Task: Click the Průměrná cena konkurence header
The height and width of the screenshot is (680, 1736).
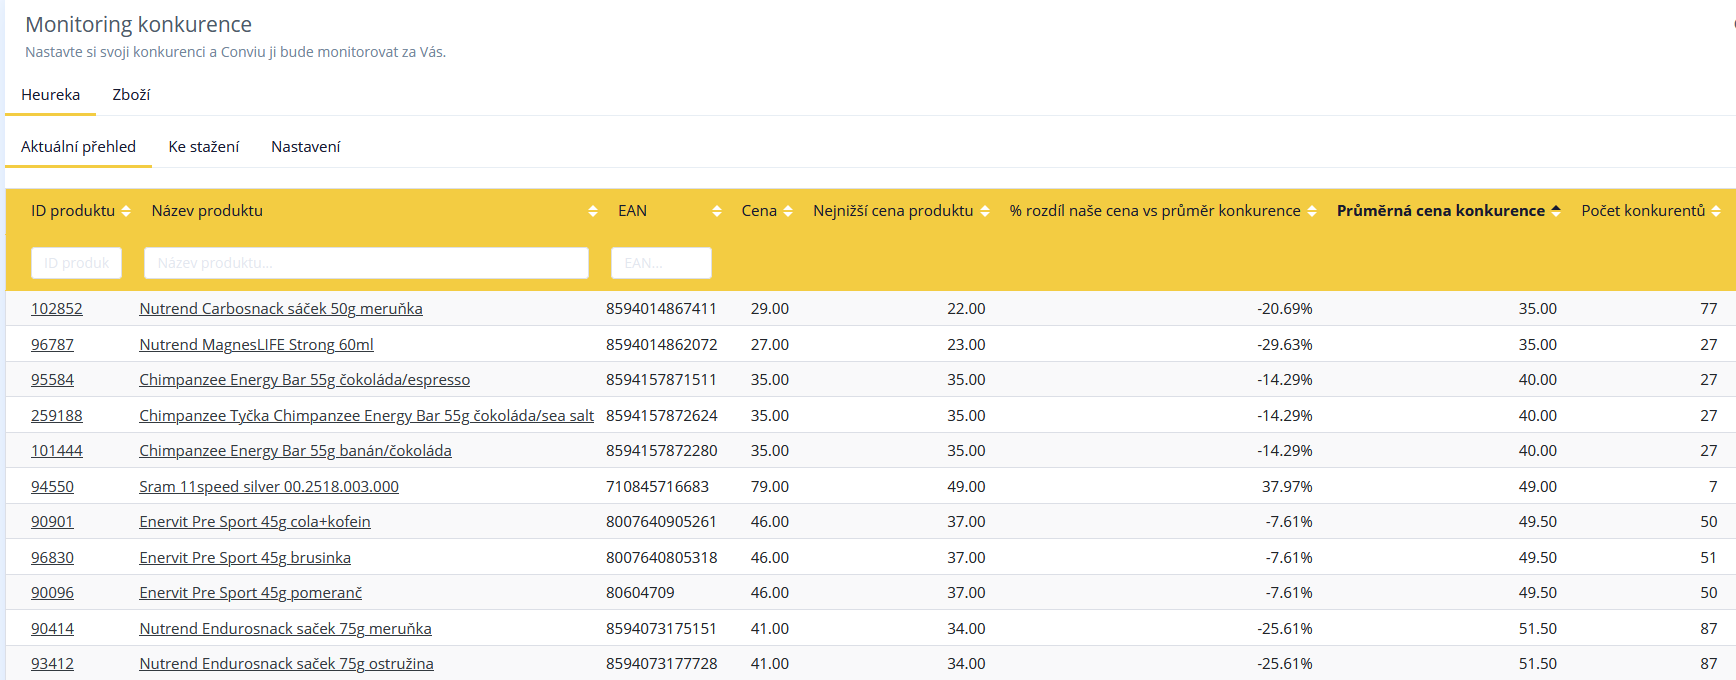Action: pyautogui.click(x=1440, y=211)
